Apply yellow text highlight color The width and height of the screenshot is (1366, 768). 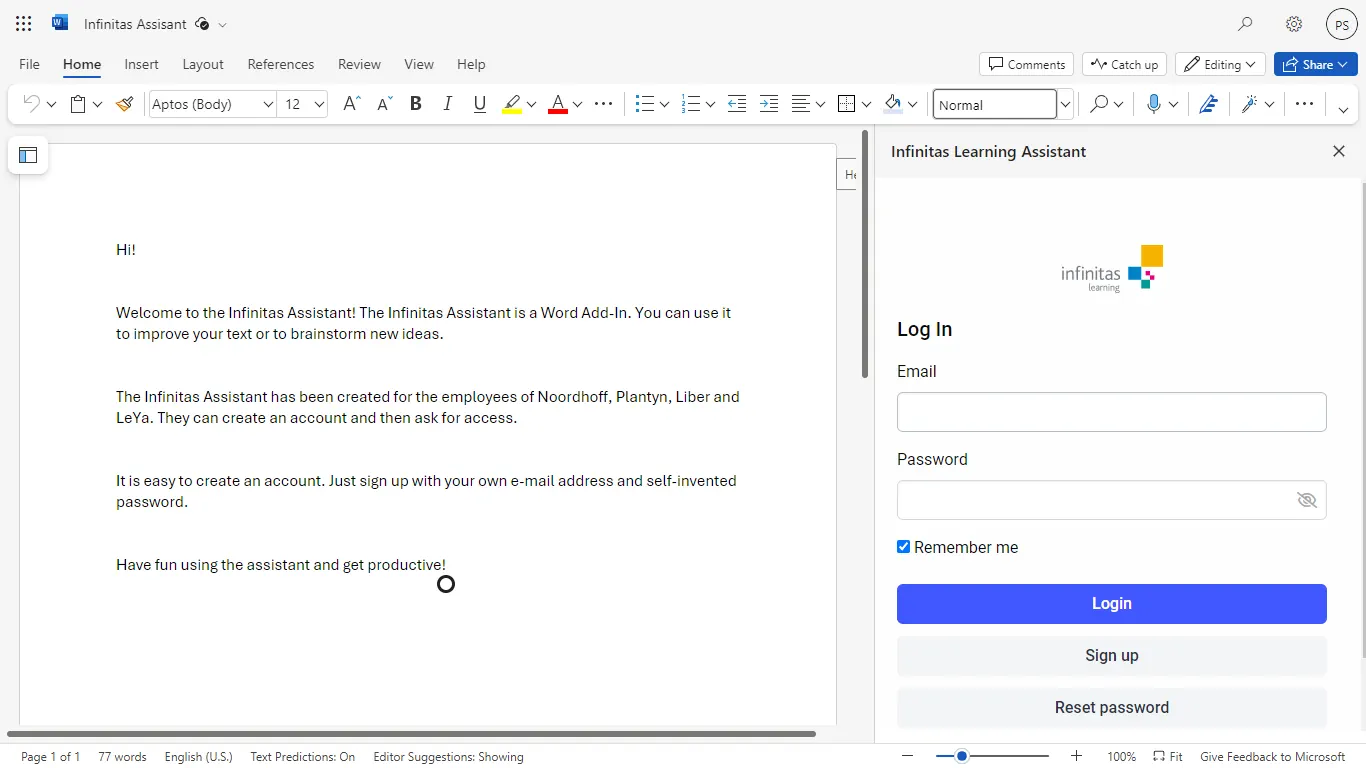(512, 103)
